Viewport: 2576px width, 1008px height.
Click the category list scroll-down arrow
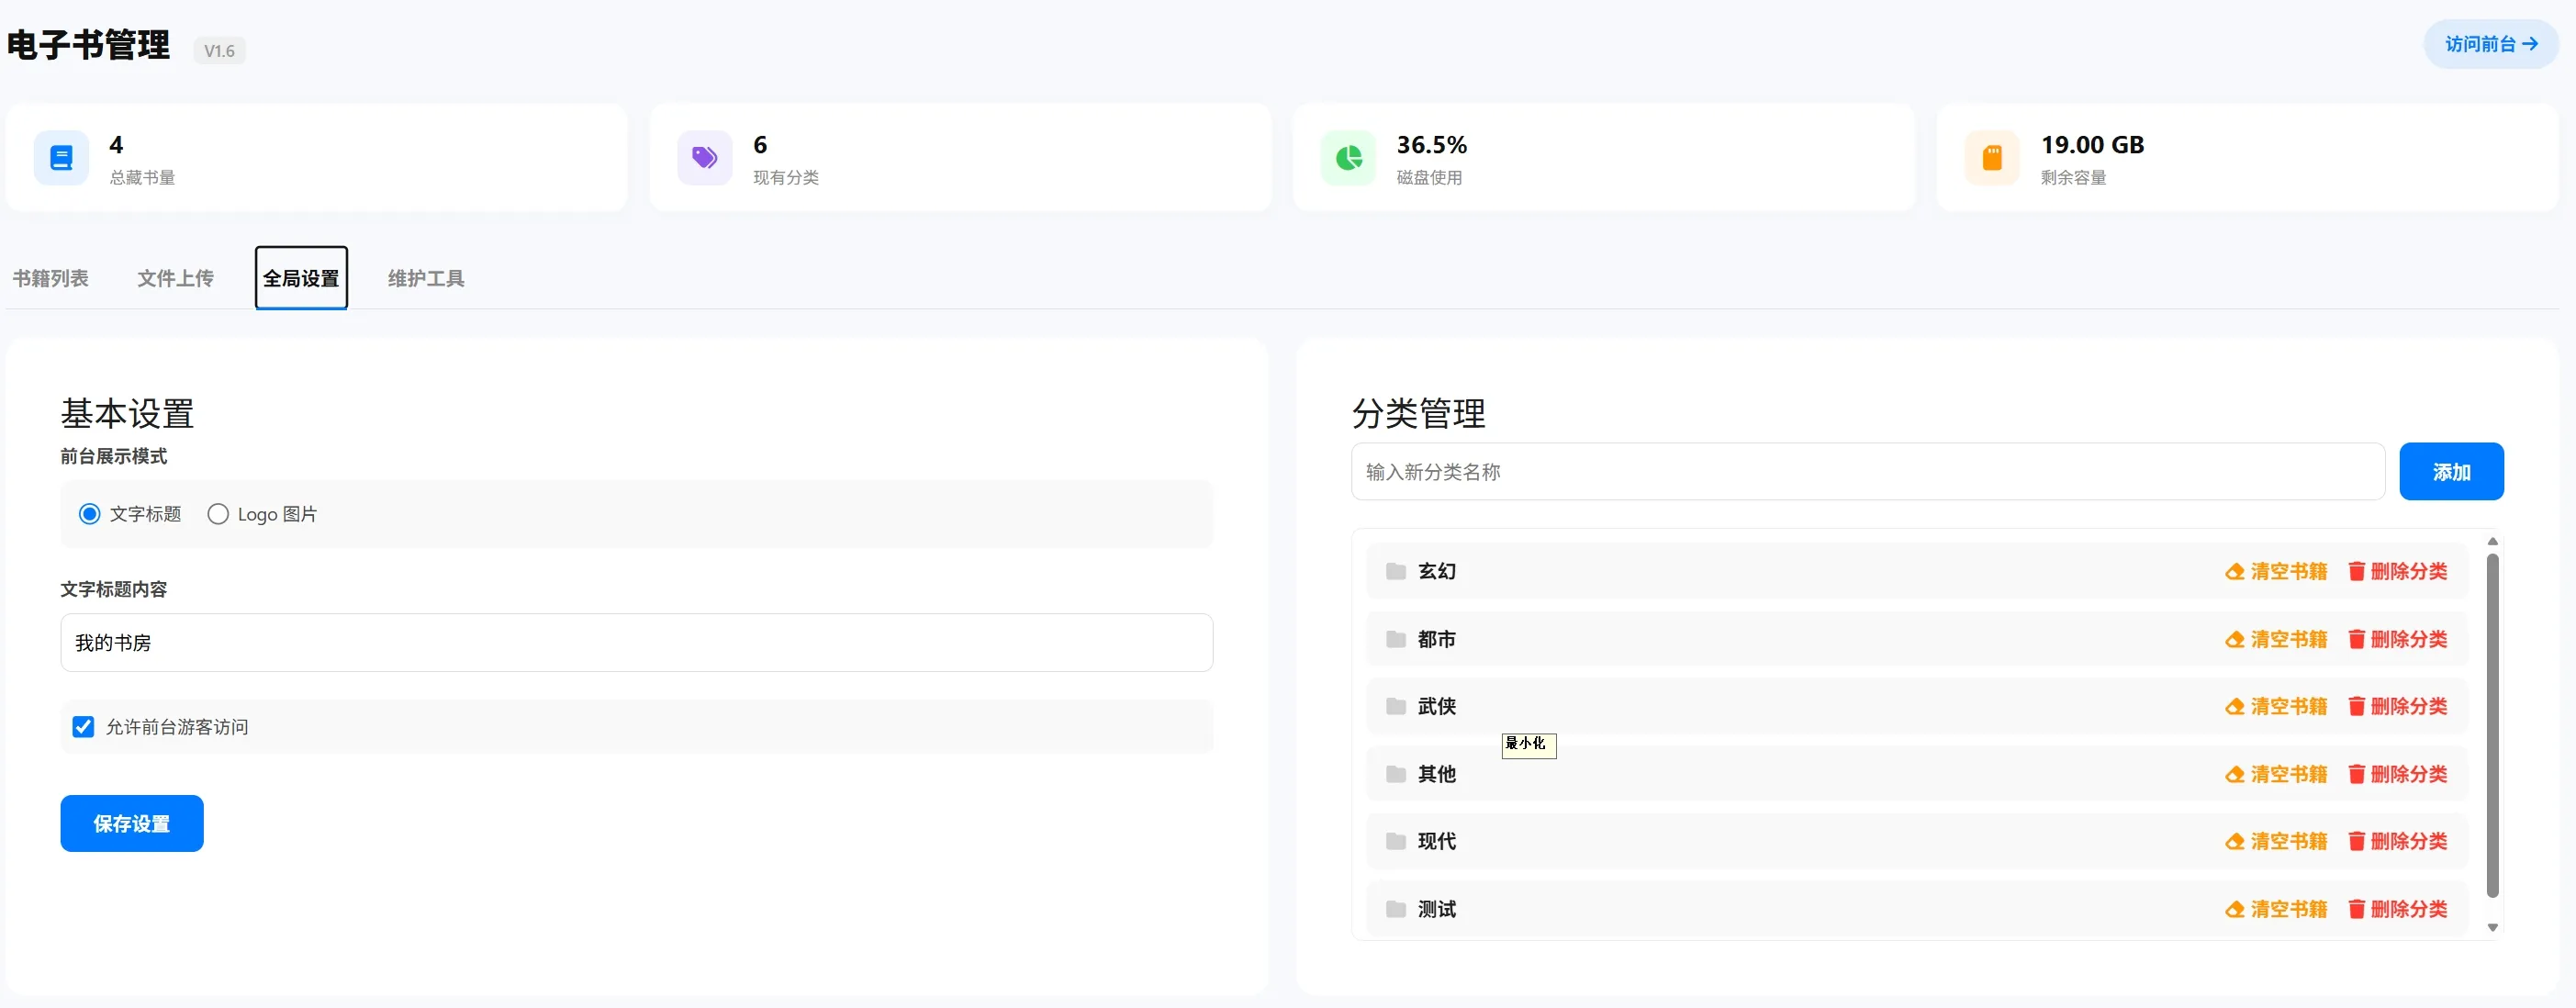[x=2492, y=927]
